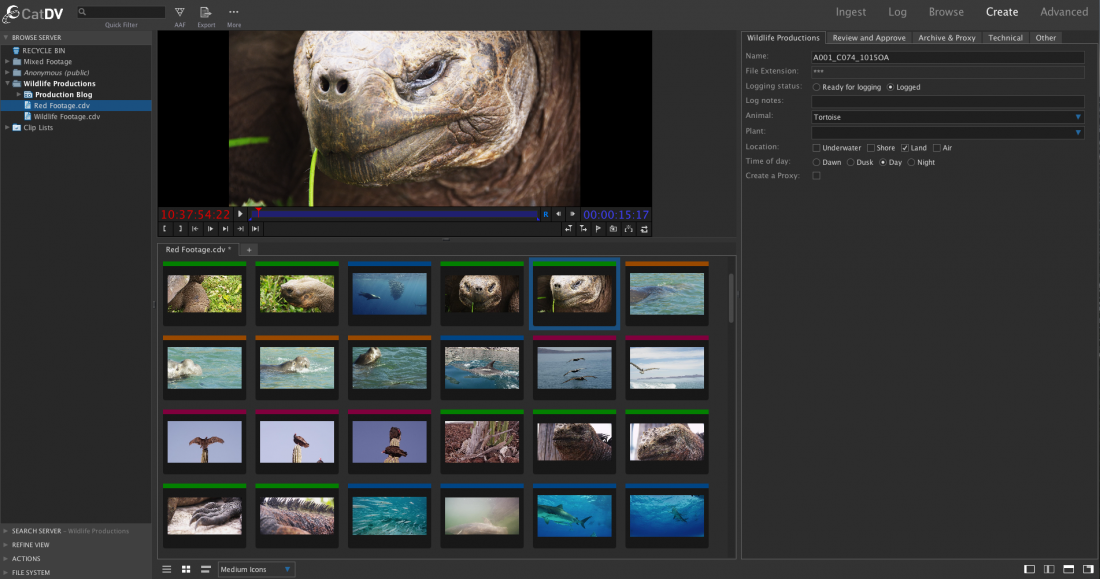Viewport: 1100px width, 579px height.
Task: Click the flag marker icon under the player
Action: 598,229
